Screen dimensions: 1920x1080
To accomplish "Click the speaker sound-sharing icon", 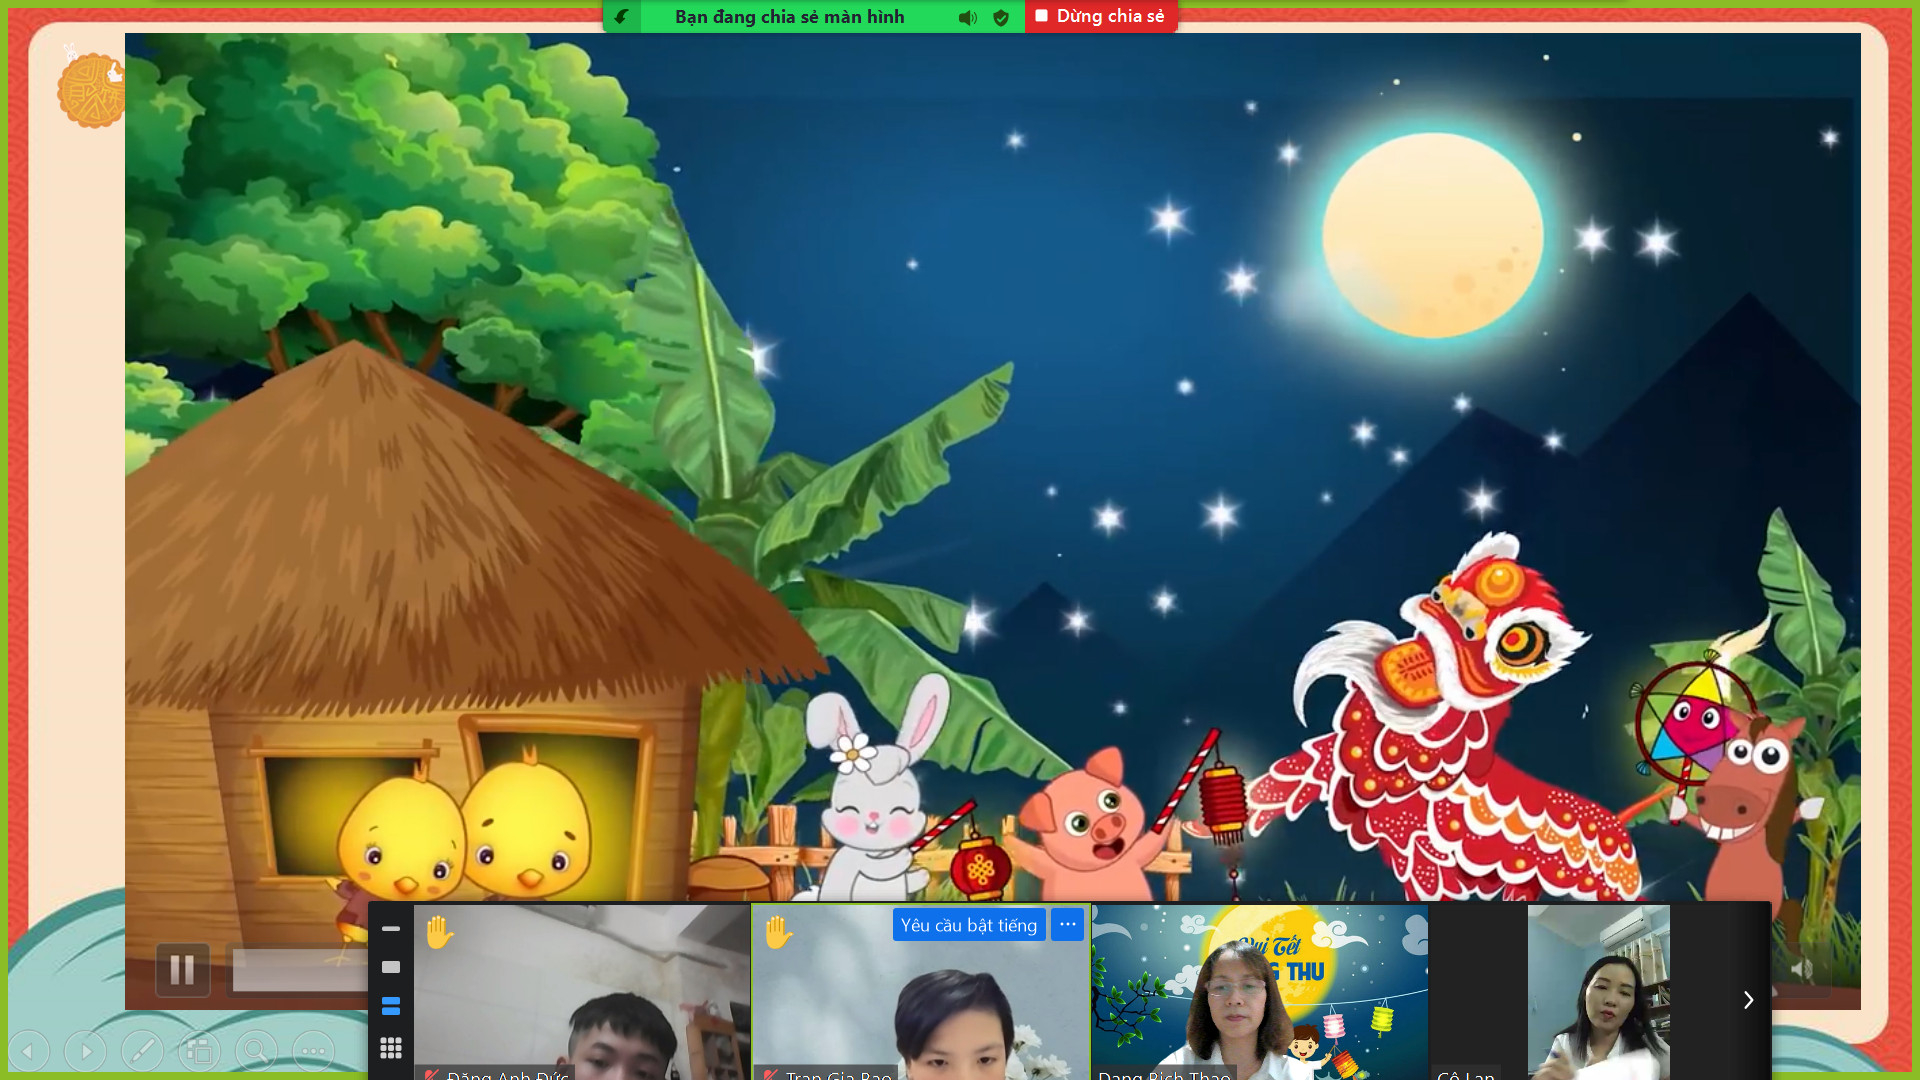I will (x=967, y=17).
